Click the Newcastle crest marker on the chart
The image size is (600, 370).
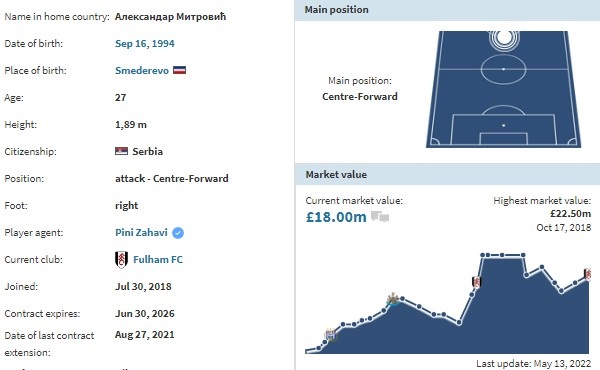coord(393,299)
